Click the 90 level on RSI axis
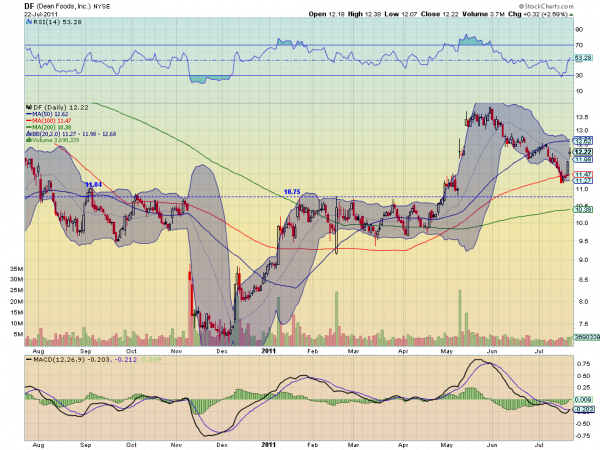 (579, 29)
